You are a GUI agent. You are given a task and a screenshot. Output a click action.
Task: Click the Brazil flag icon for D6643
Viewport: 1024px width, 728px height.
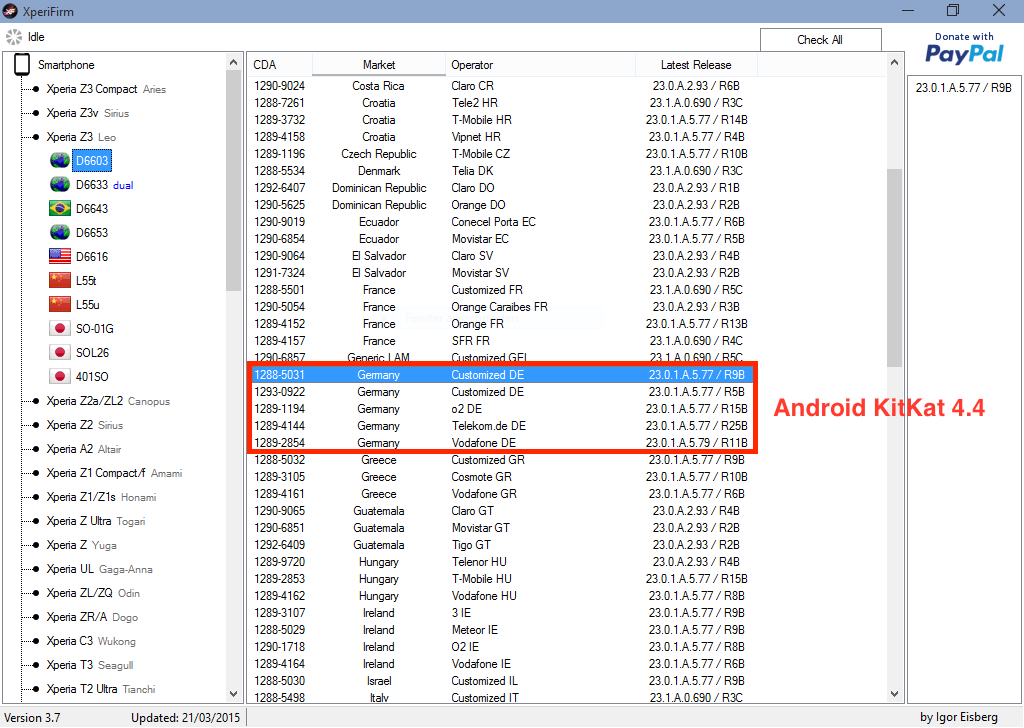[x=60, y=209]
